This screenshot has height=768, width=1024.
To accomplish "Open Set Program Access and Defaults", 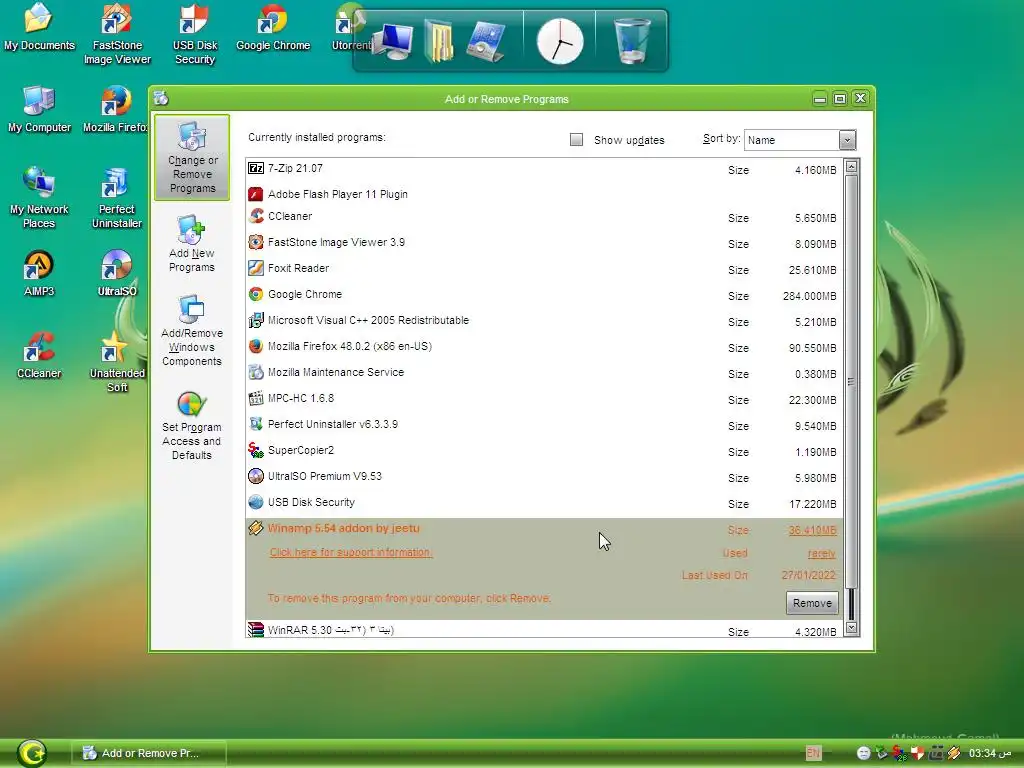I will point(191,426).
